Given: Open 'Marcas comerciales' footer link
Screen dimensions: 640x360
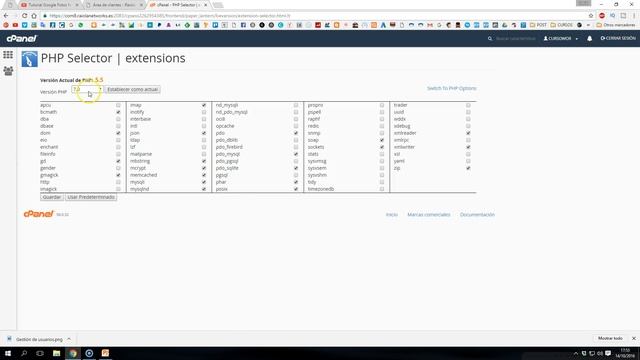Looking at the screenshot, I should (429, 215).
